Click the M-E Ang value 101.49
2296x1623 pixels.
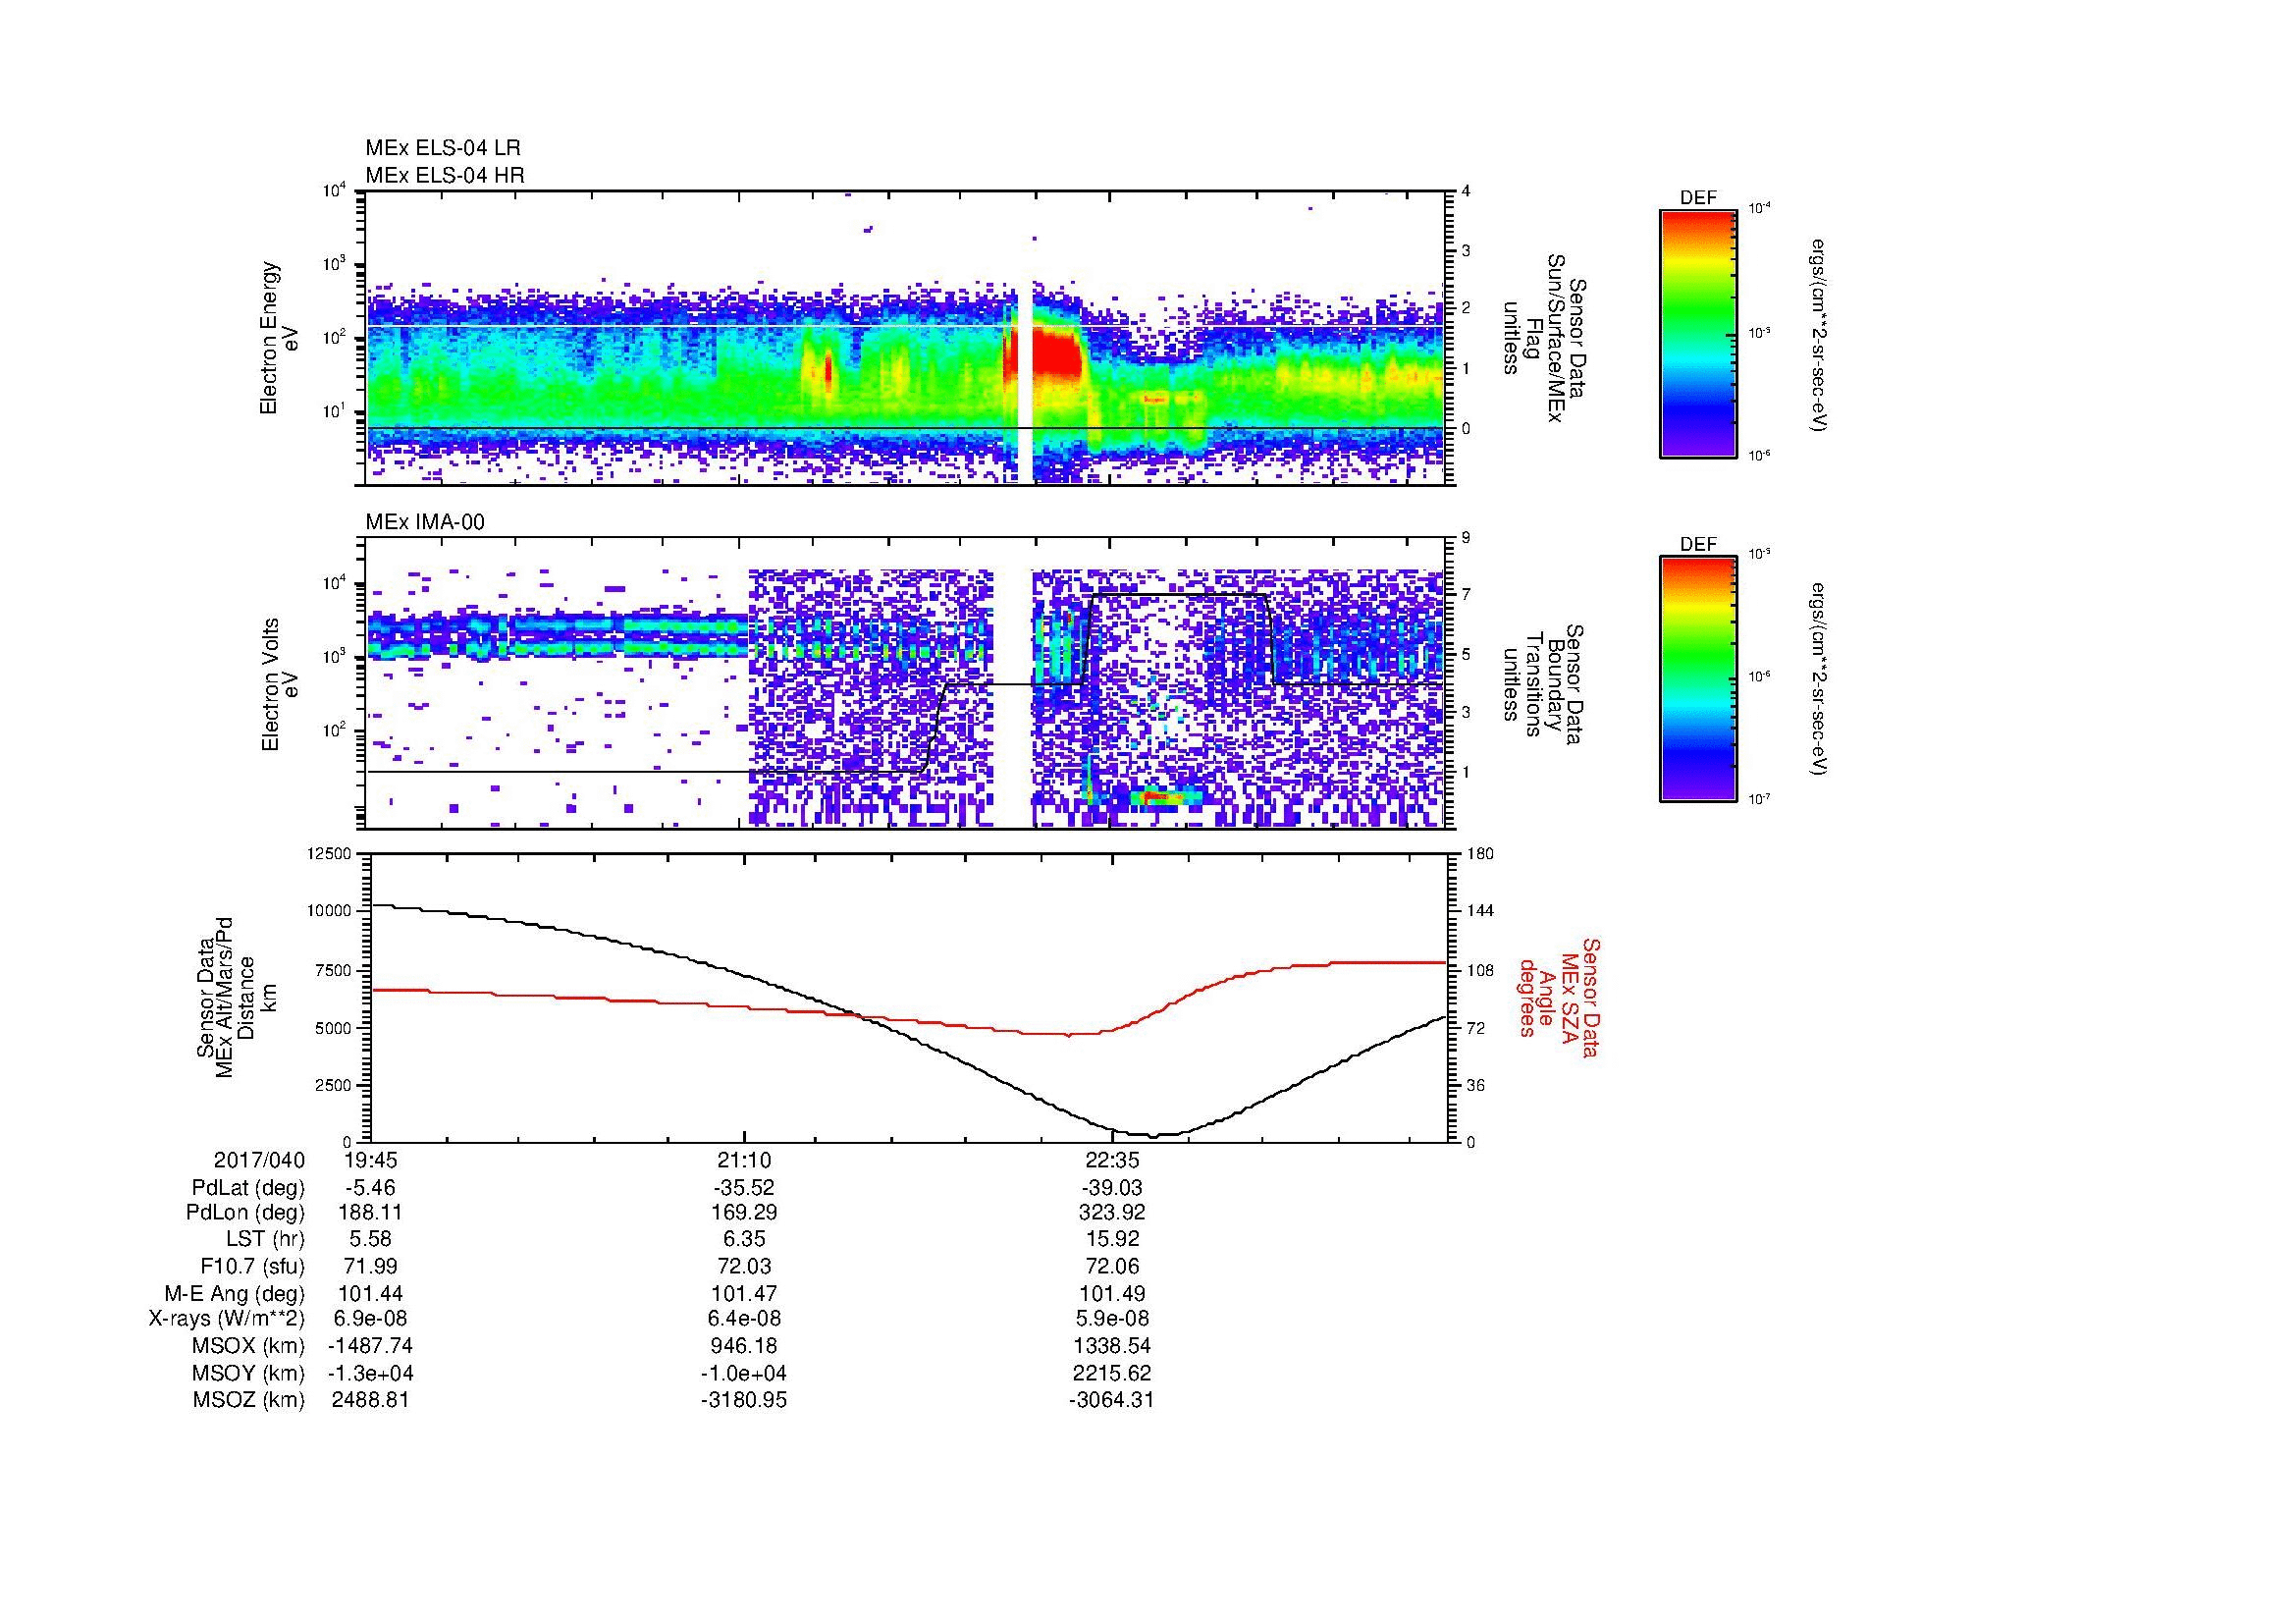click(x=1112, y=1294)
